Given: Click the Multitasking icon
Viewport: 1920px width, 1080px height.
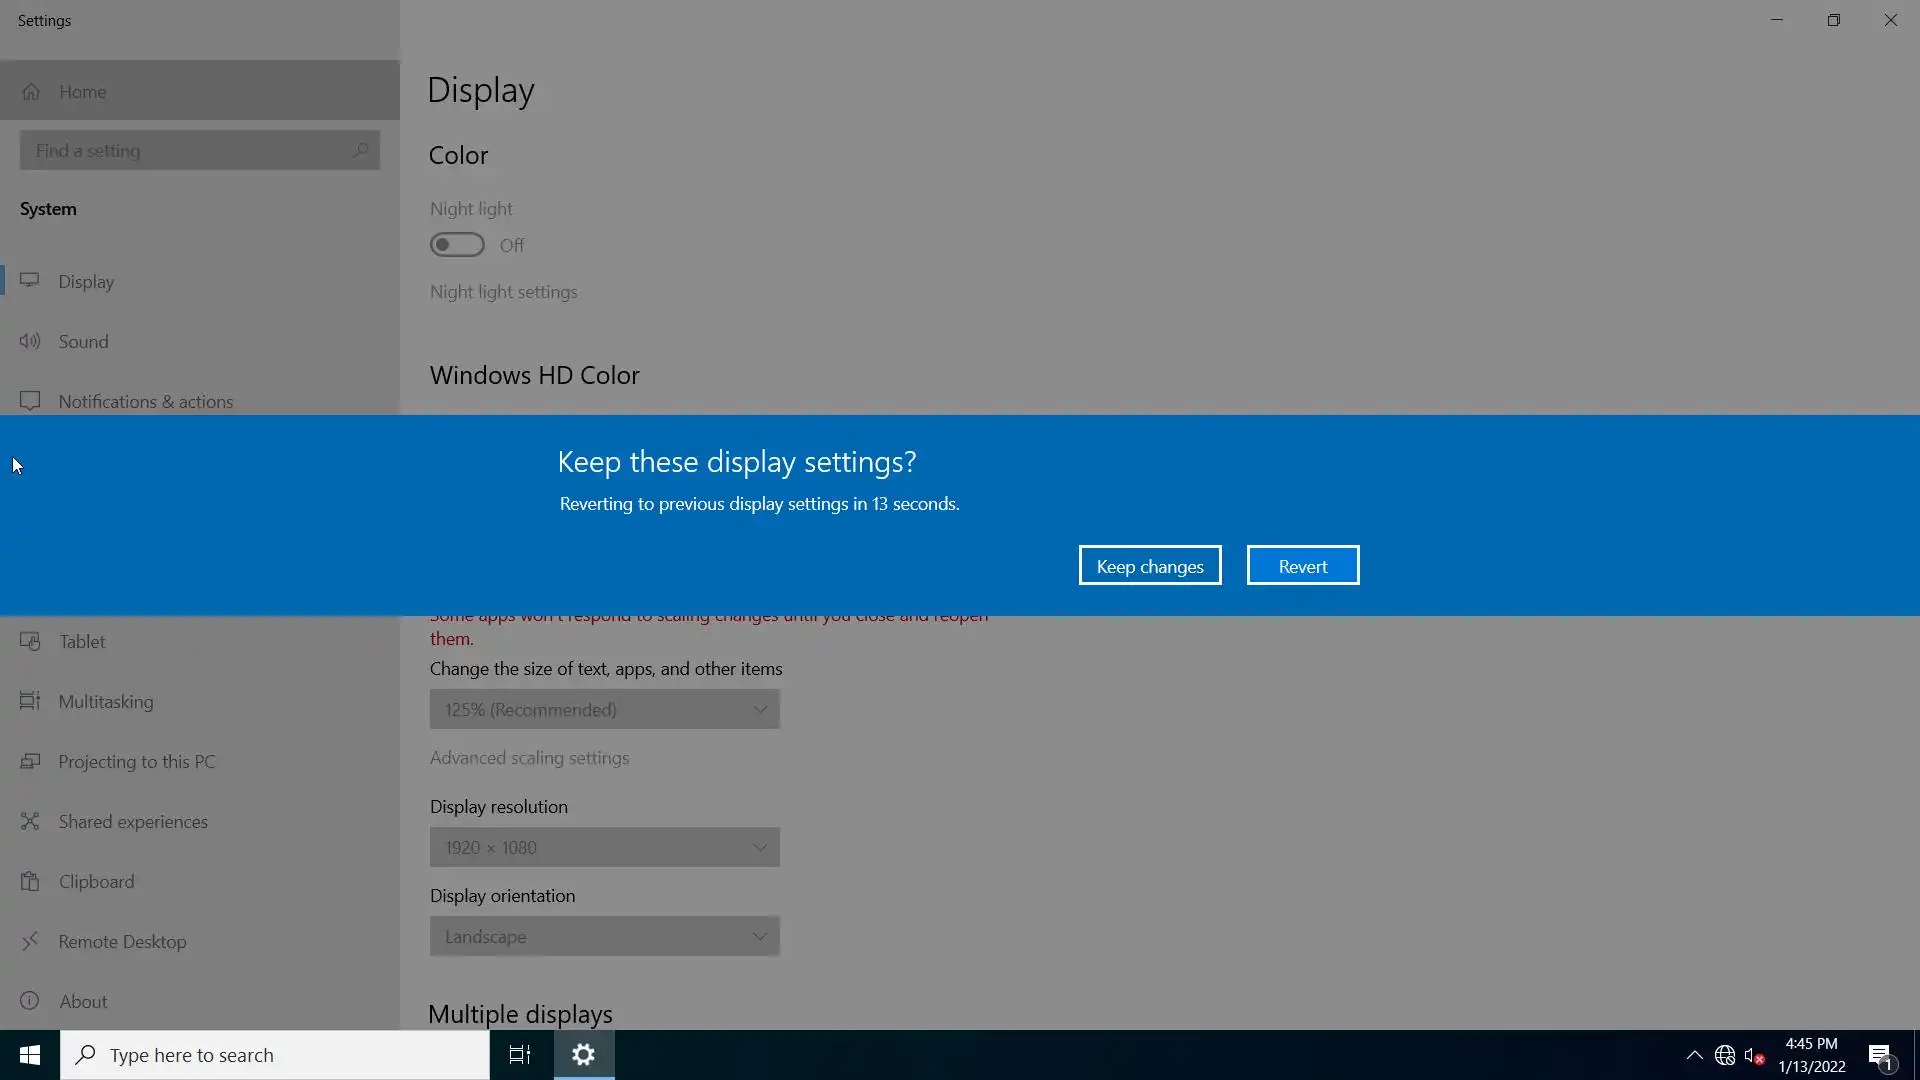Looking at the screenshot, I should coord(30,701).
